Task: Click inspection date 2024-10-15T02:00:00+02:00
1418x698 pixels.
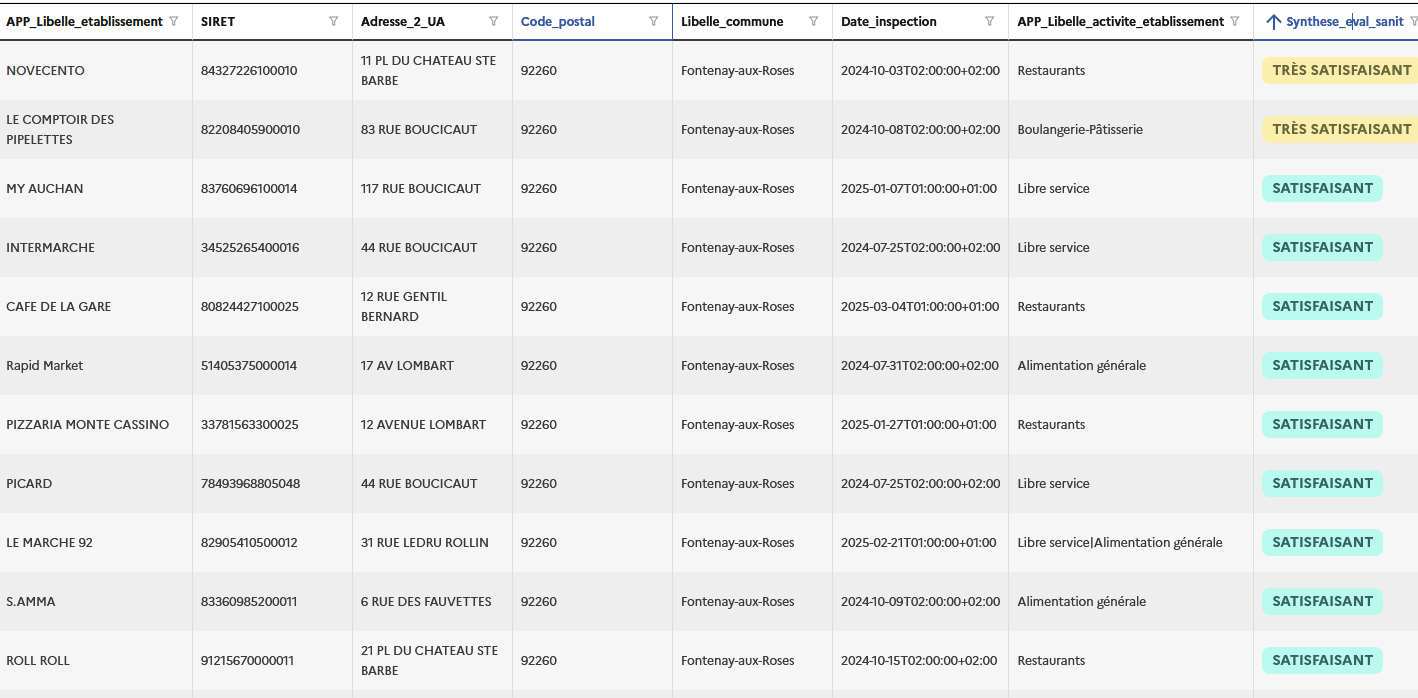Action: point(919,660)
